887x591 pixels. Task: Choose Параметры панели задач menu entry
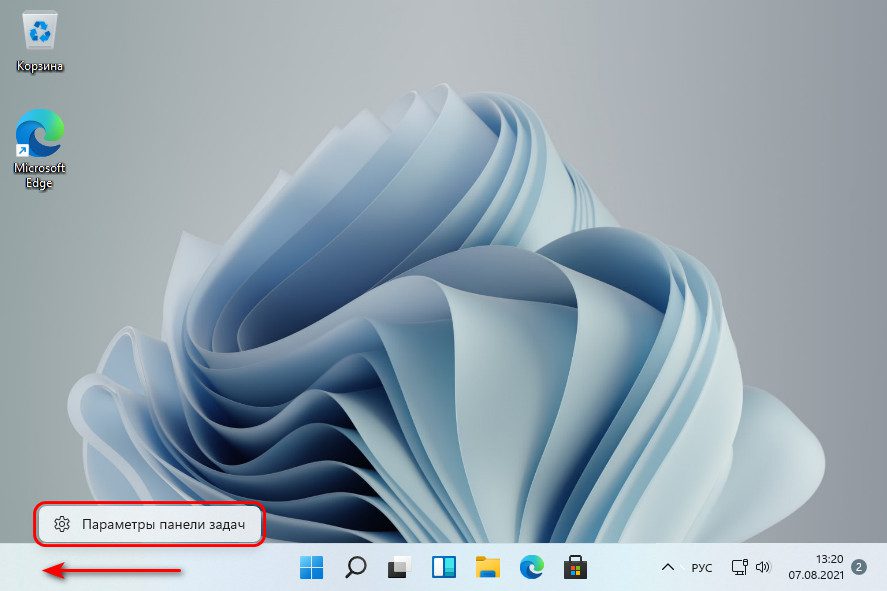150,524
